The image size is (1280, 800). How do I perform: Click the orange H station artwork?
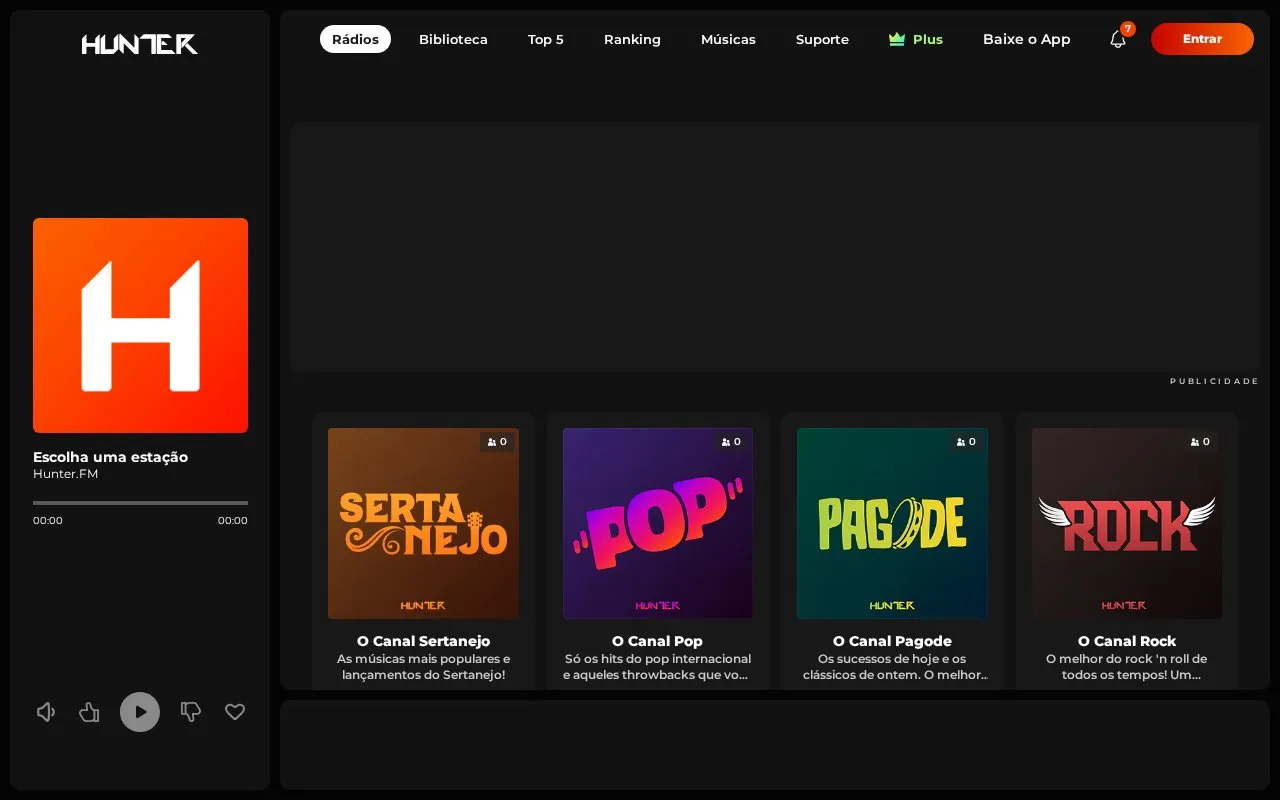pos(140,325)
